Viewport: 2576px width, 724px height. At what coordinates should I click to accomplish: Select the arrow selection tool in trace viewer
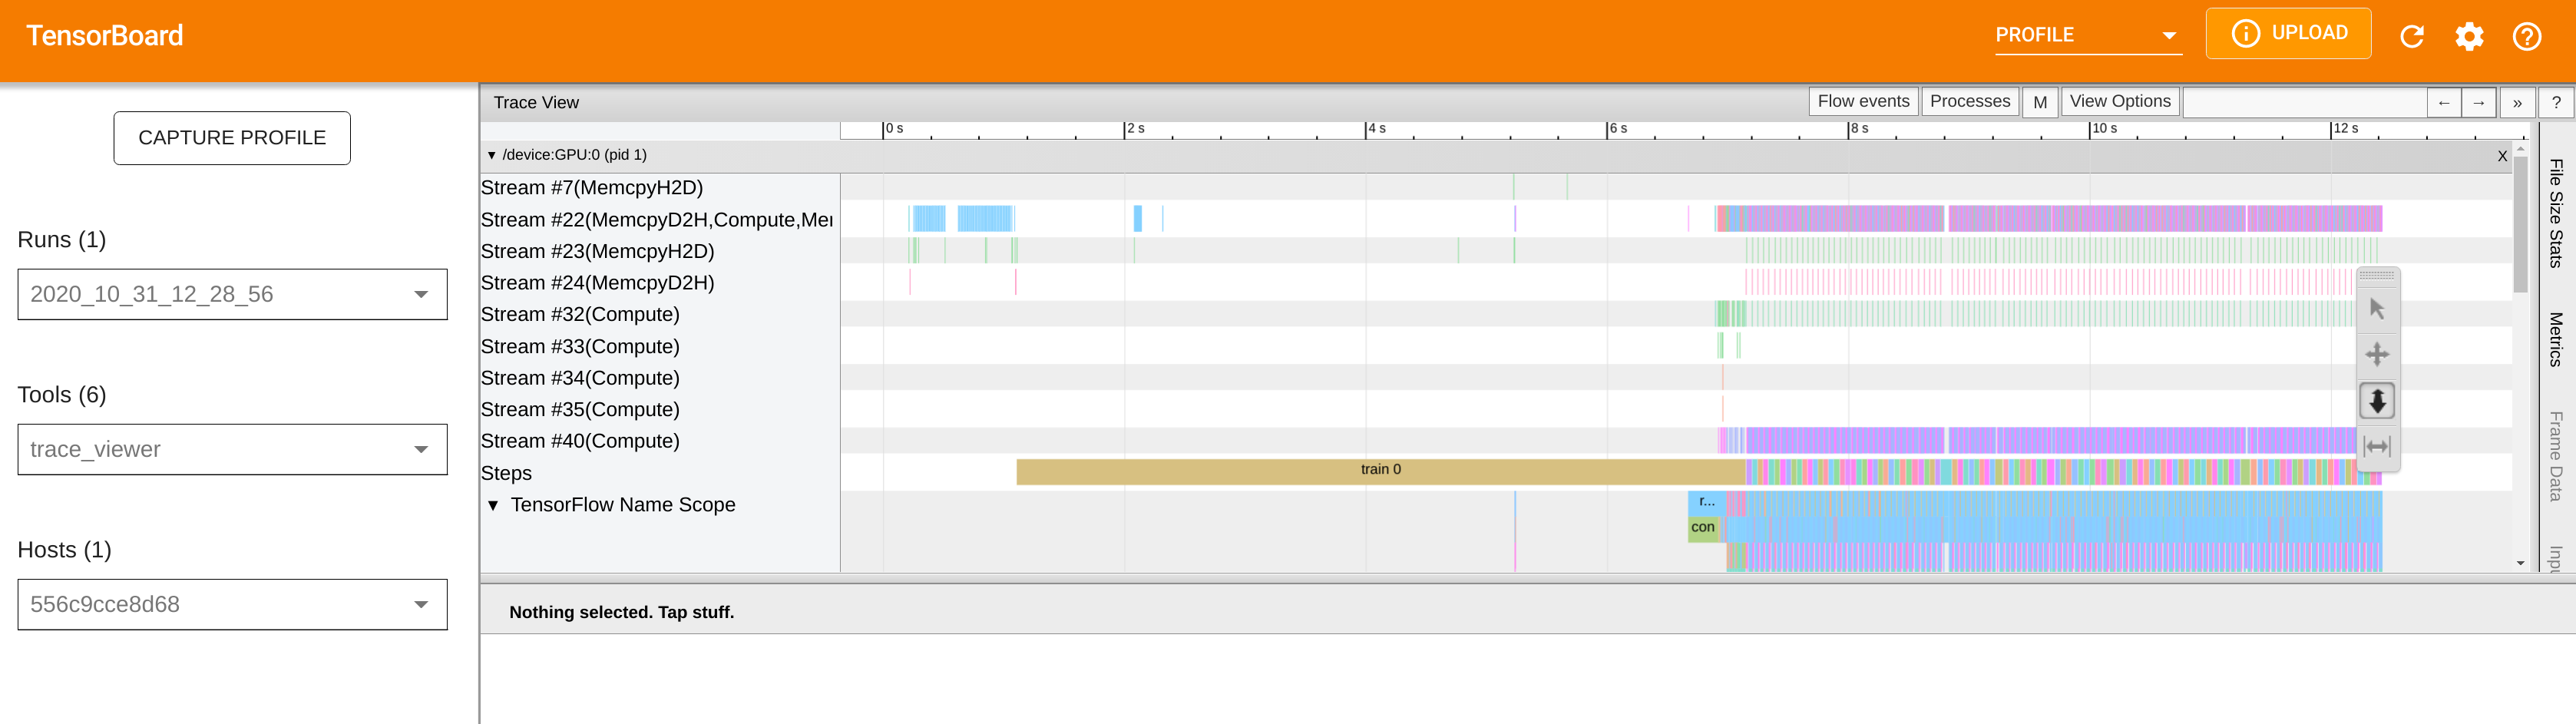(2377, 308)
